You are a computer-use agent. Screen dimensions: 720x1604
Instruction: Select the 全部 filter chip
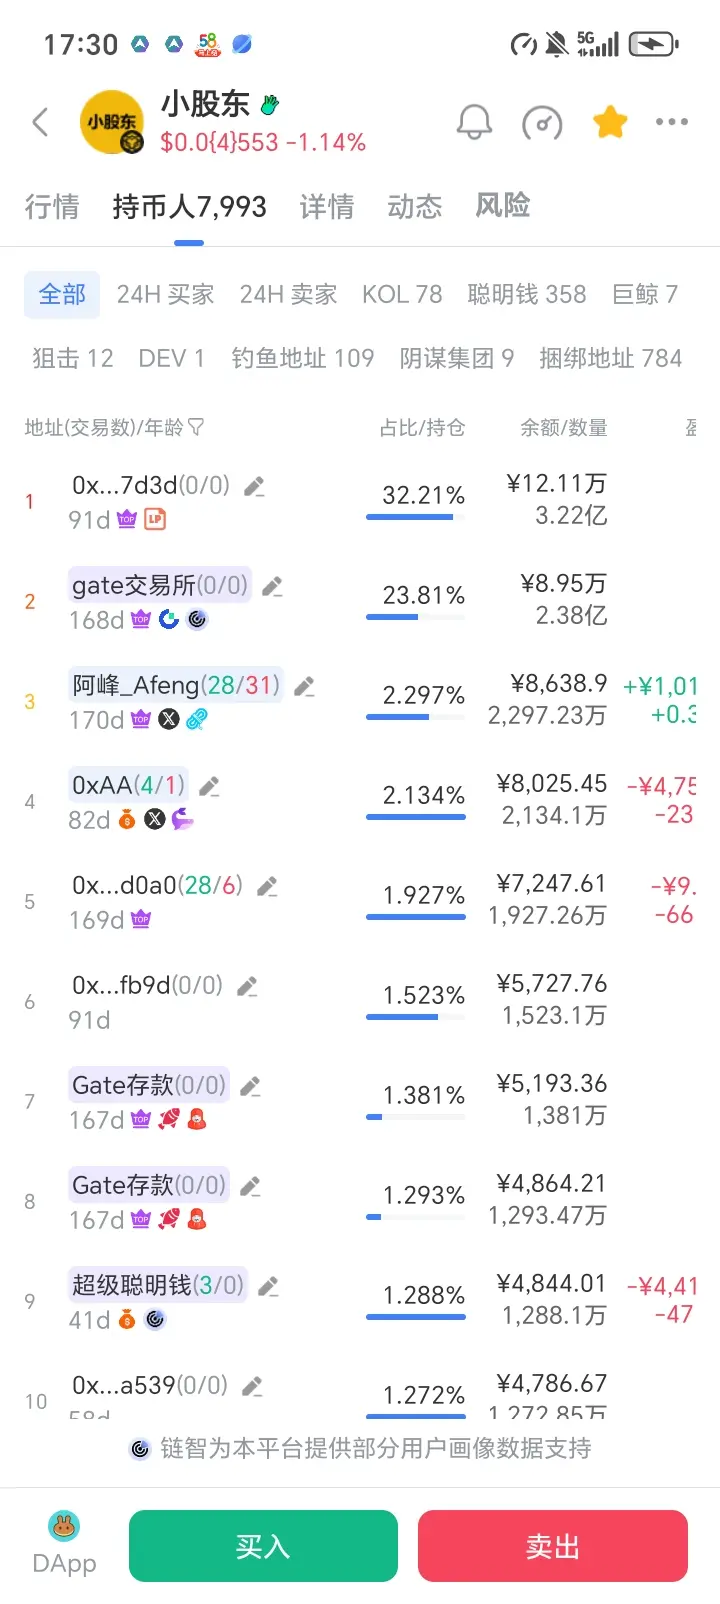pyautogui.click(x=62, y=294)
